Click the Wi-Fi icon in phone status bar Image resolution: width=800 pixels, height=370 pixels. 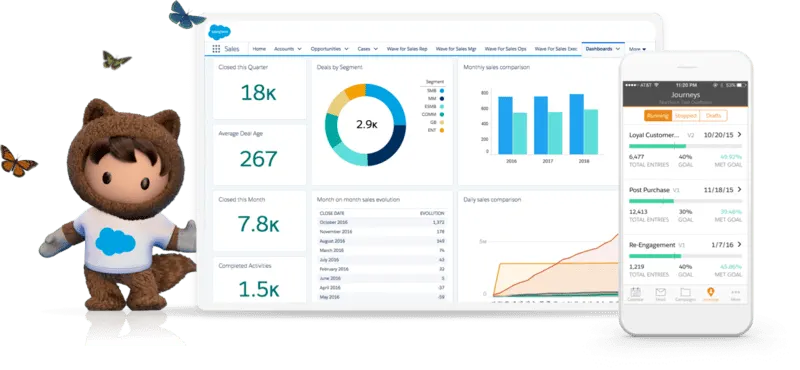tap(657, 85)
